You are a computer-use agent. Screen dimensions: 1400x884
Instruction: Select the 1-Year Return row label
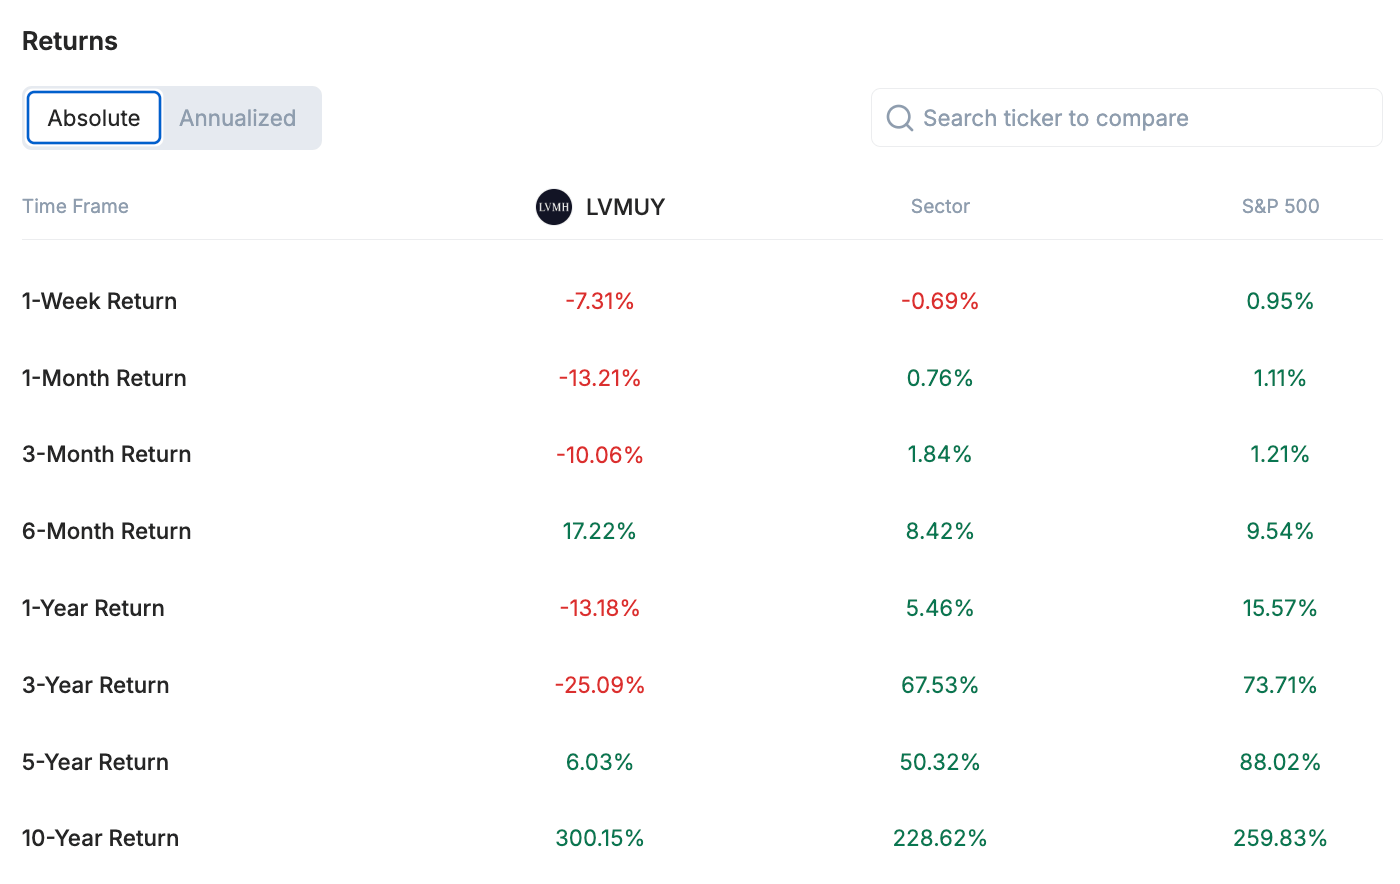coord(93,608)
